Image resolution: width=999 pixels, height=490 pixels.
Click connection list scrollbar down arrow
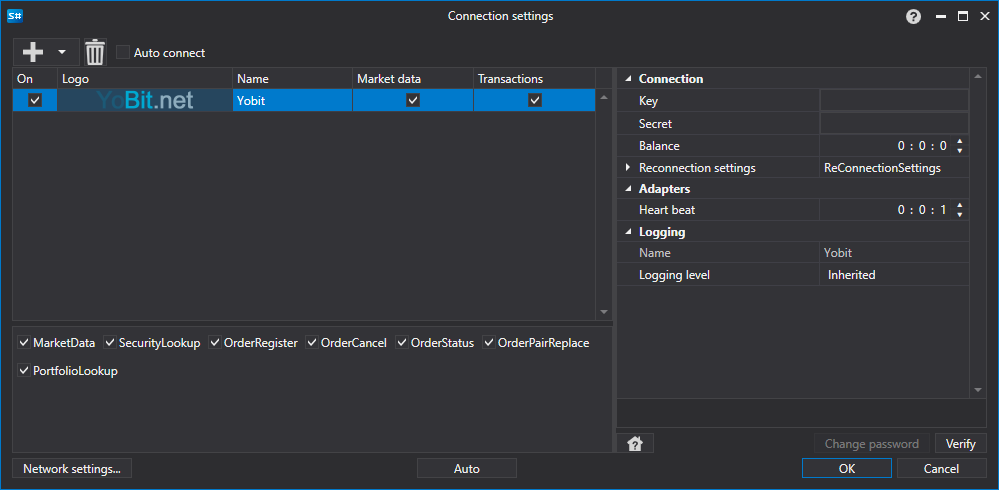(604, 312)
